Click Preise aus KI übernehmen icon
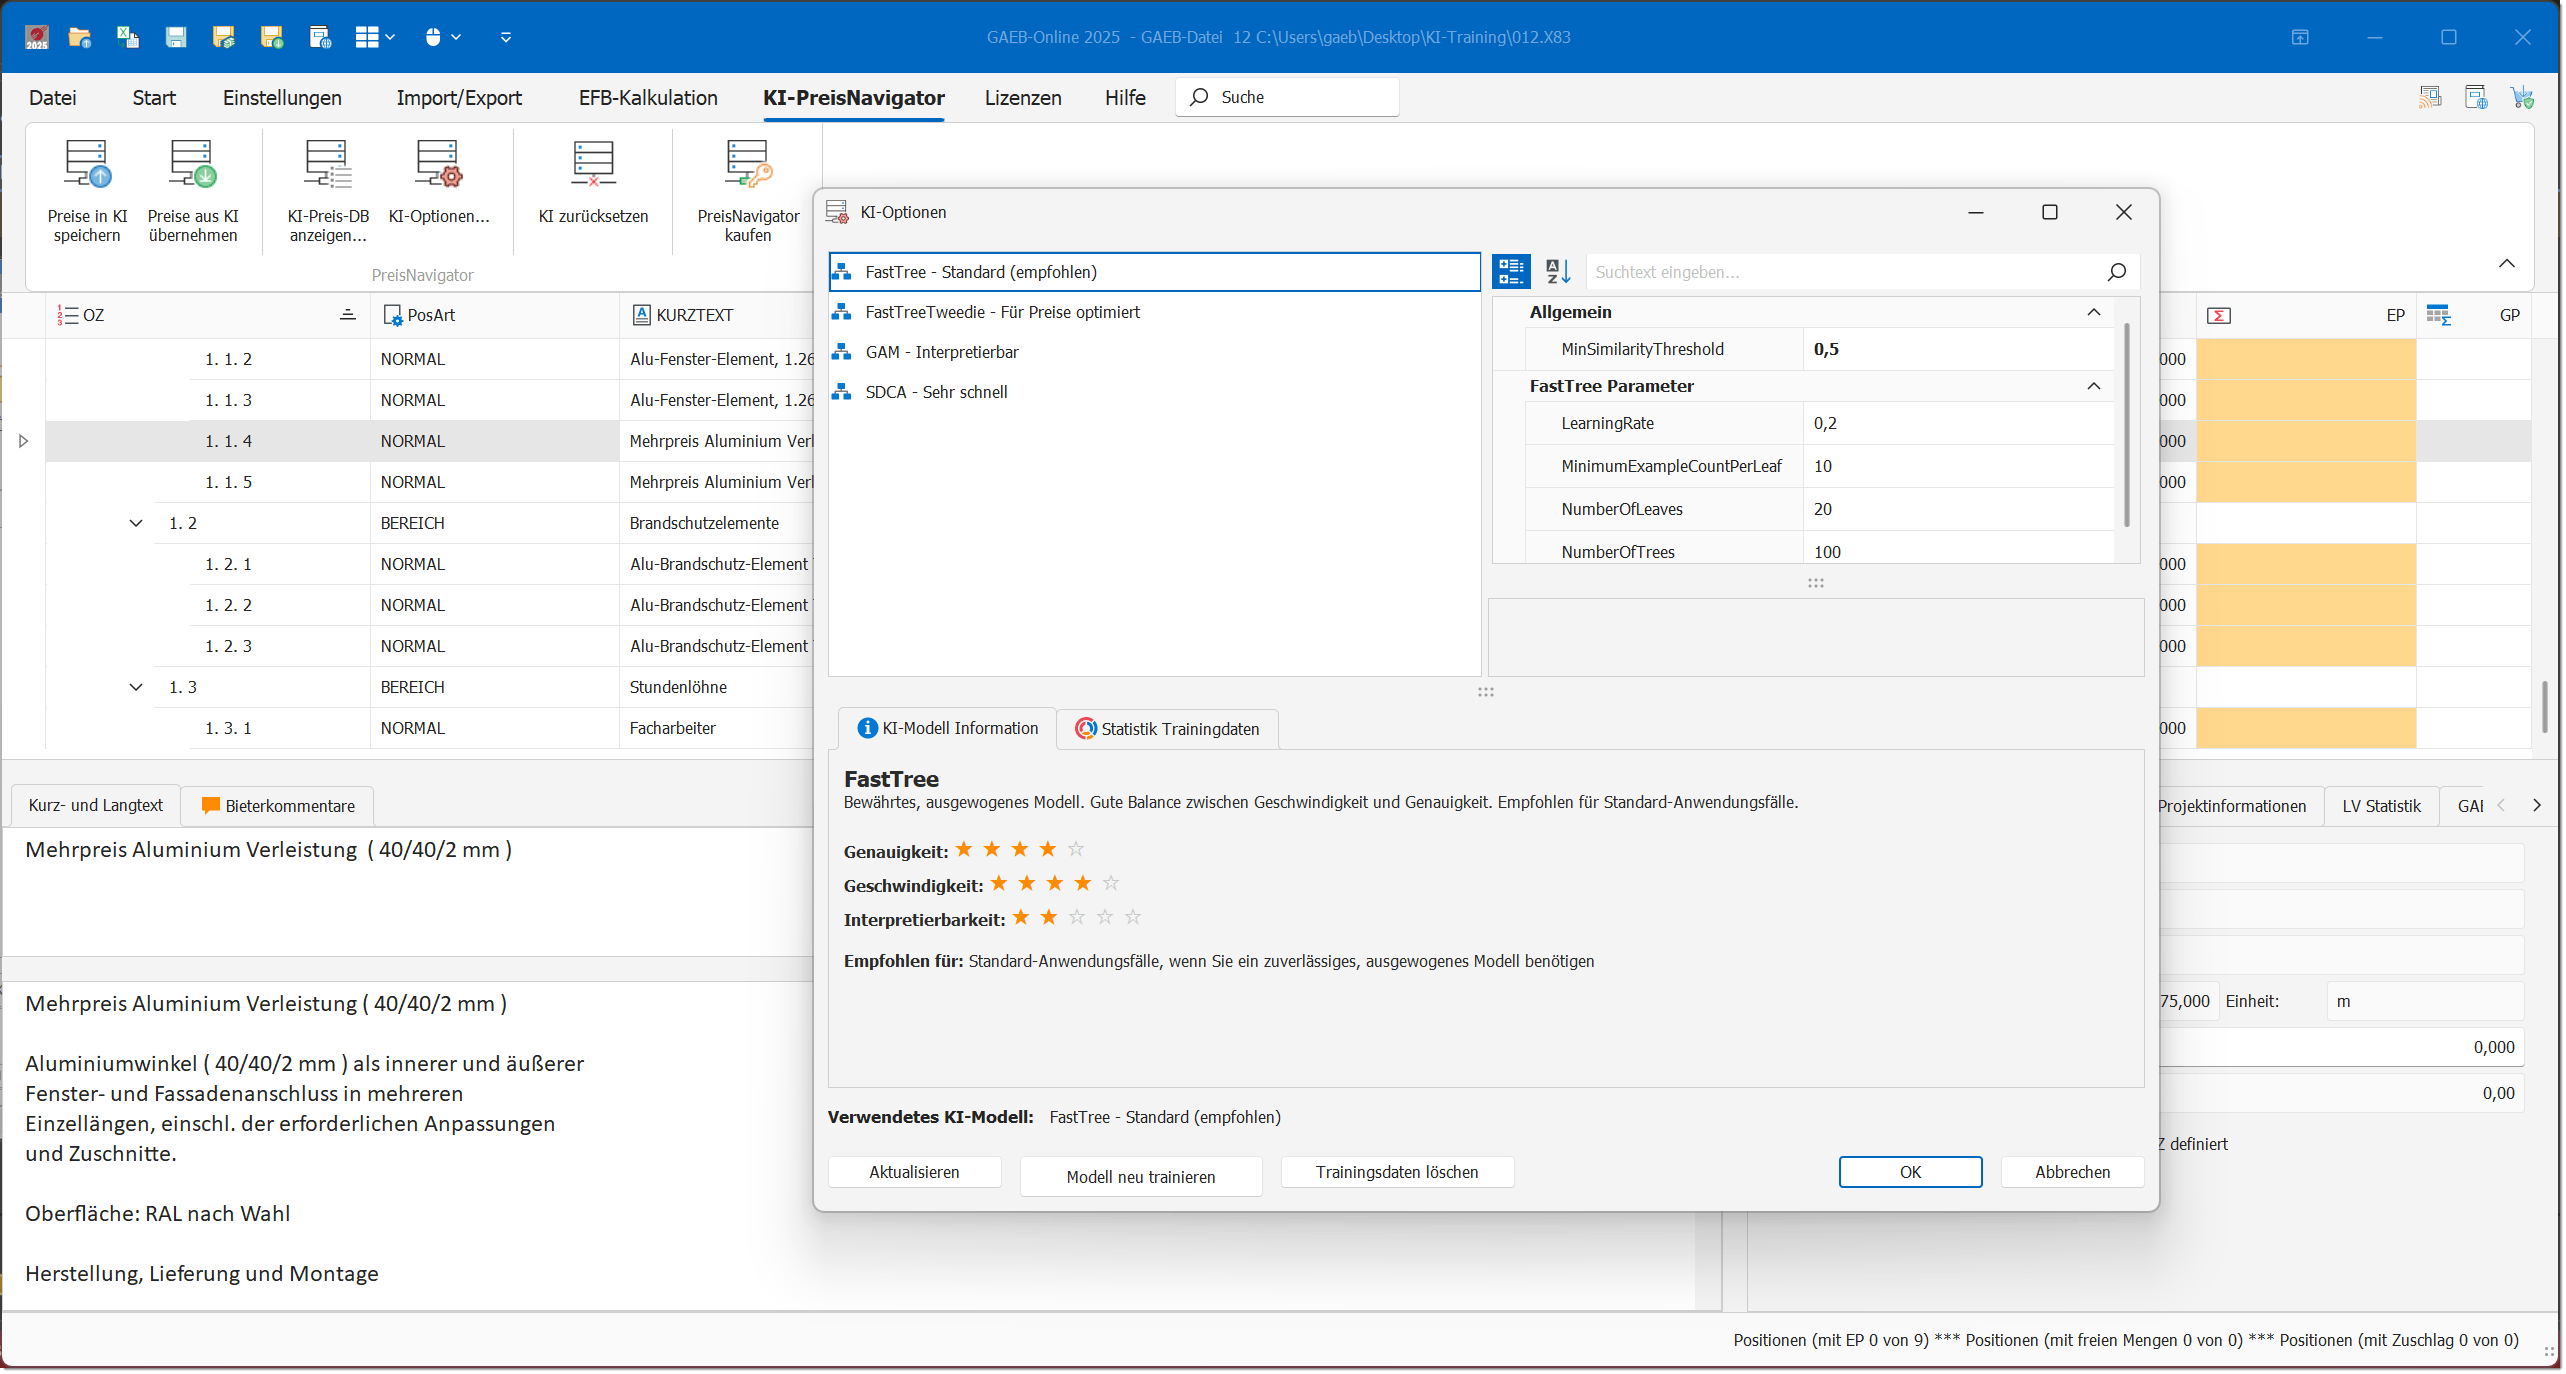Image resolution: width=2566 pixels, height=1374 pixels. pyautogui.click(x=192, y=166)
